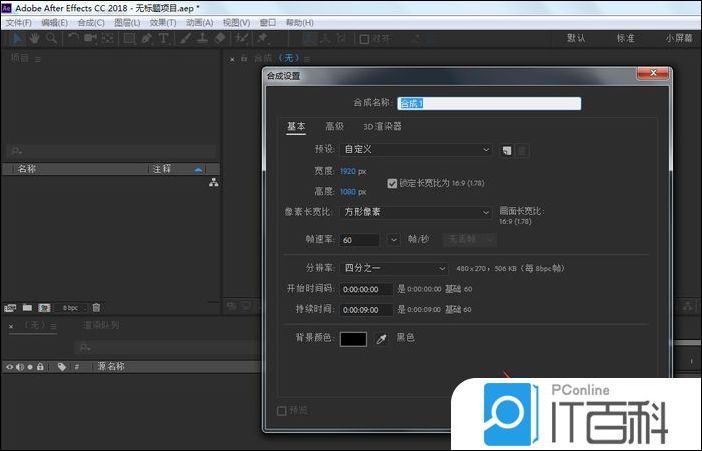Toggle the lock column in timeline header

point(40,367)
